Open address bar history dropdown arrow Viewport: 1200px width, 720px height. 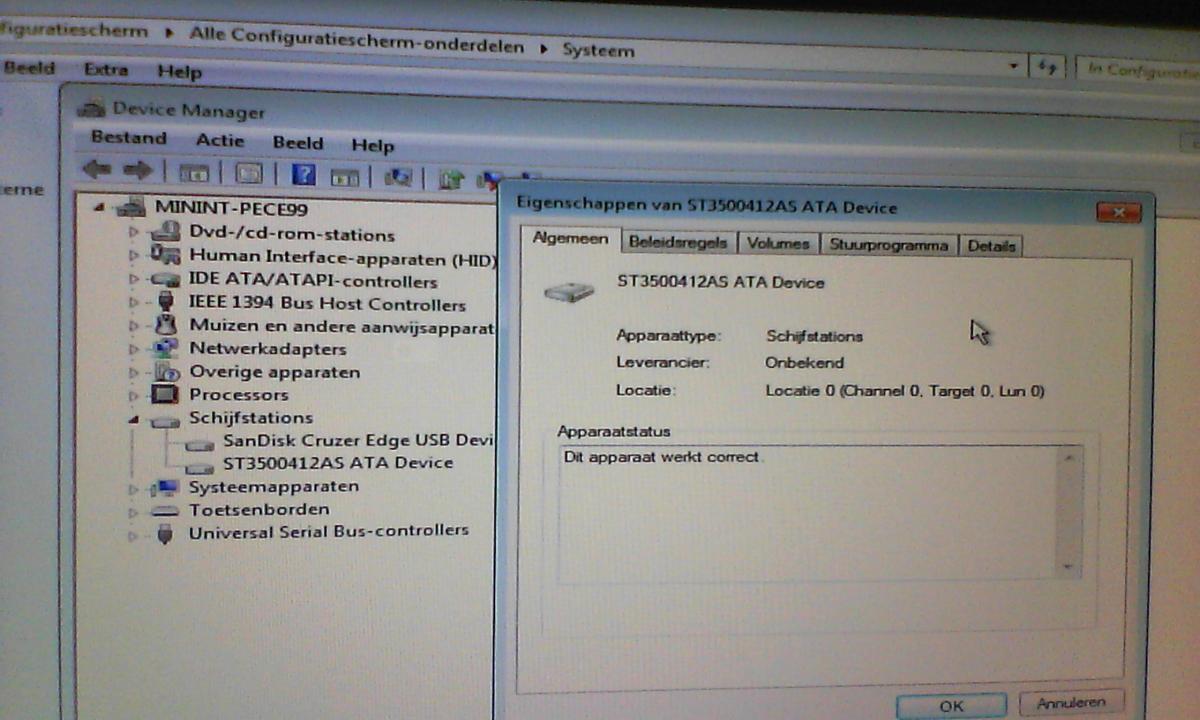click(1015, 67)
